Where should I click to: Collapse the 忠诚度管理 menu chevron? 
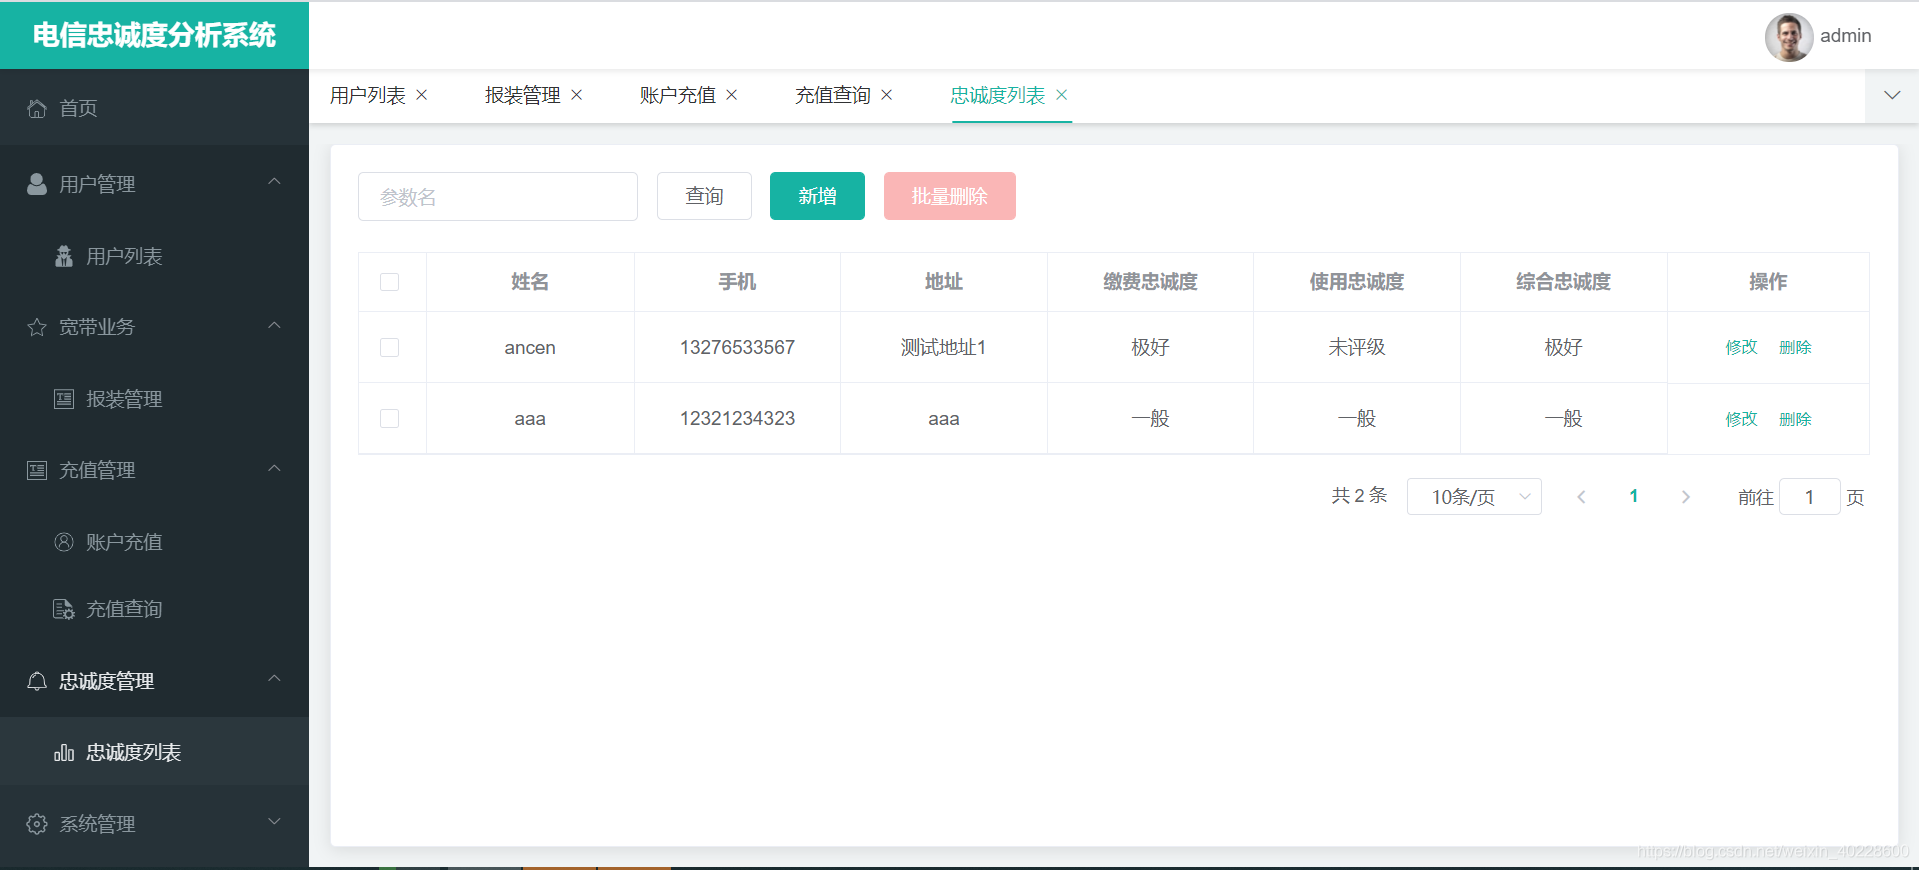tap(274, 679)
